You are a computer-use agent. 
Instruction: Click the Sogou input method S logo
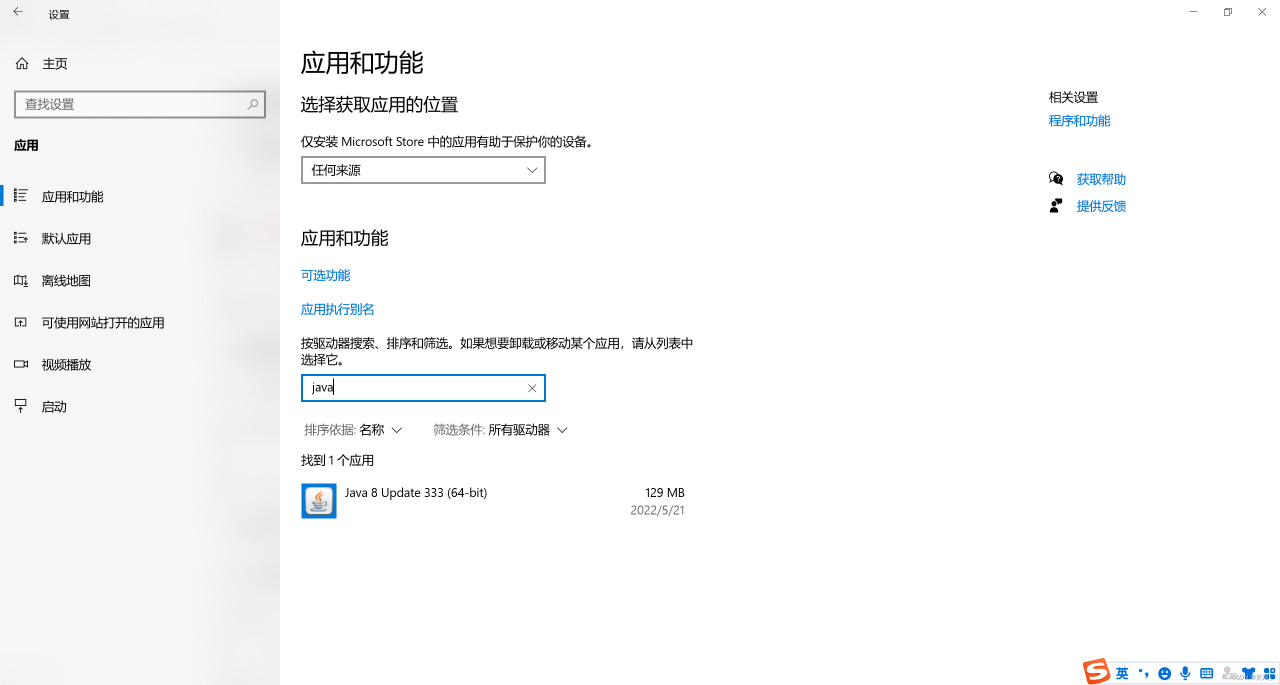(x=1097, y=671)
